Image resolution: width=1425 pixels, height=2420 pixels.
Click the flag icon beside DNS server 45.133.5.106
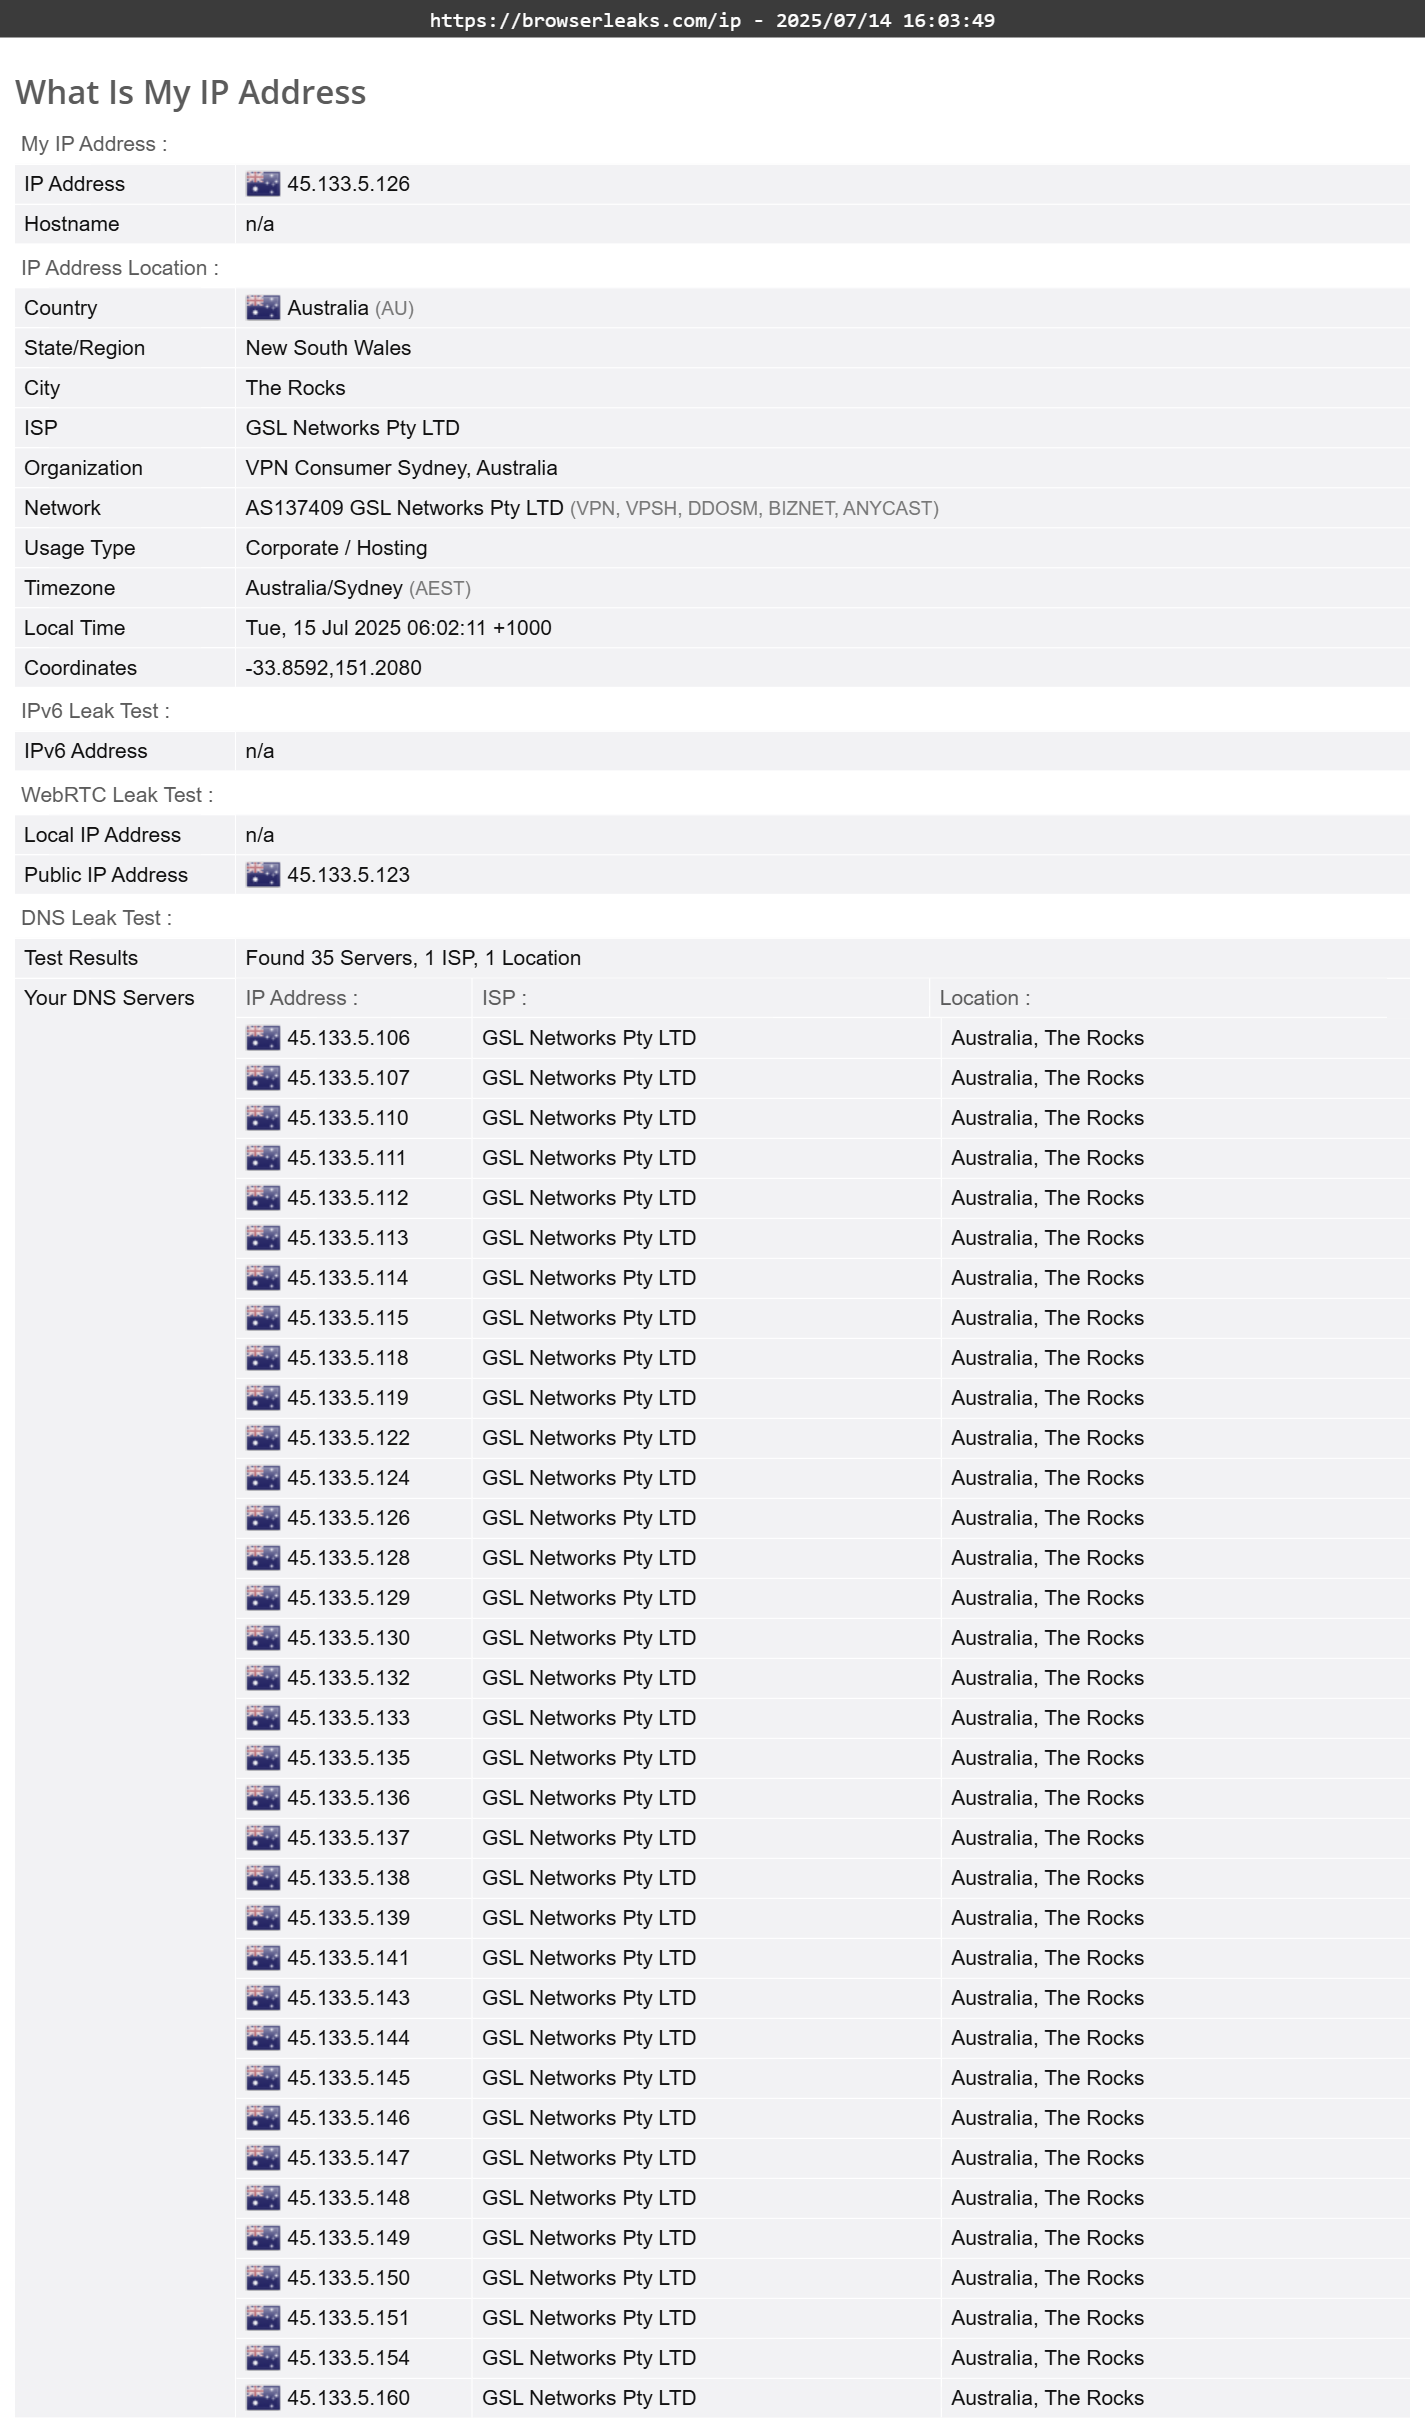tap(263, 1038)
